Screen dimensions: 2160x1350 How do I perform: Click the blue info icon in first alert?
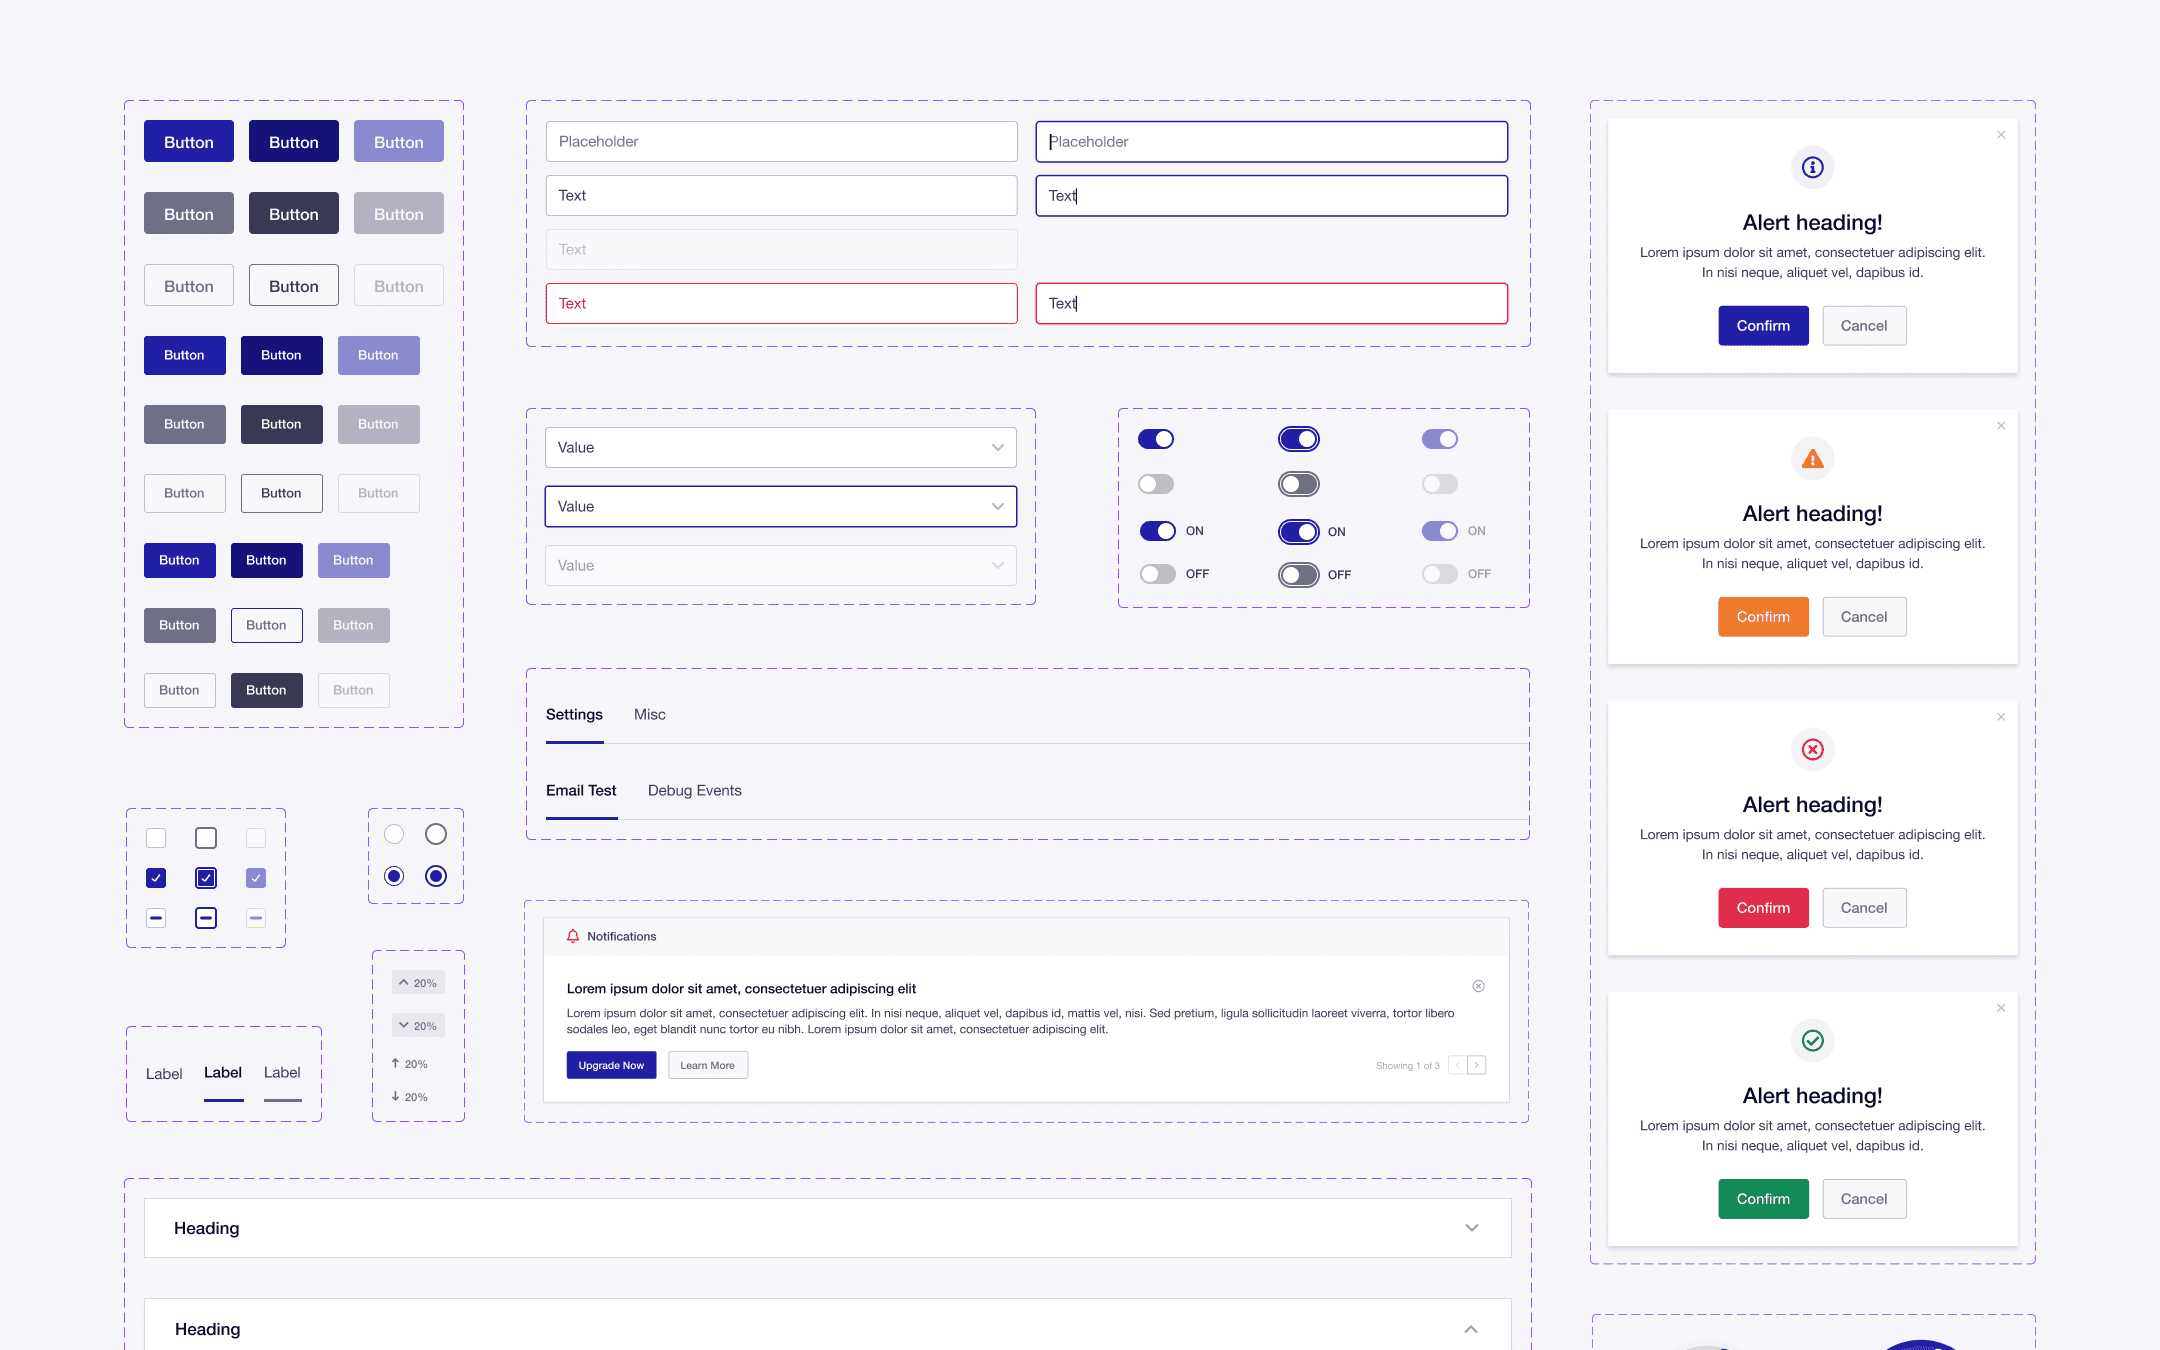1812,167
